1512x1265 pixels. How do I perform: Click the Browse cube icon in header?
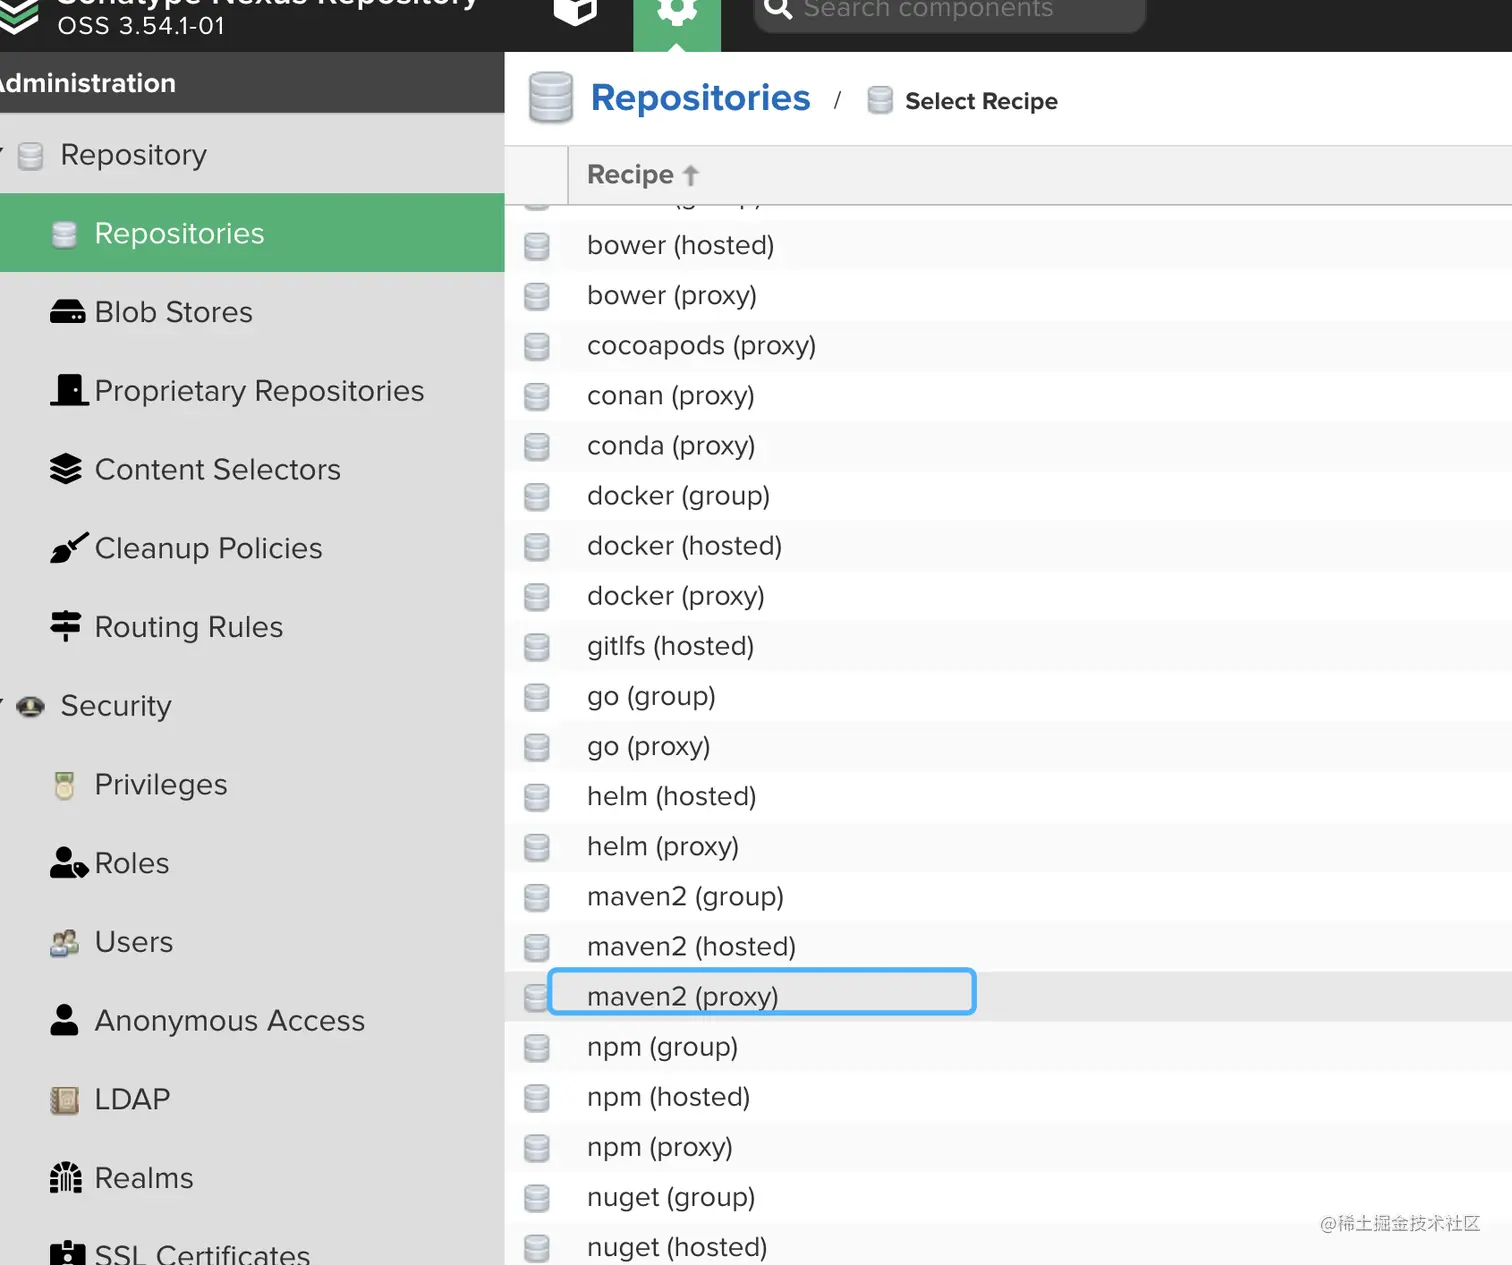coord(575,12)
